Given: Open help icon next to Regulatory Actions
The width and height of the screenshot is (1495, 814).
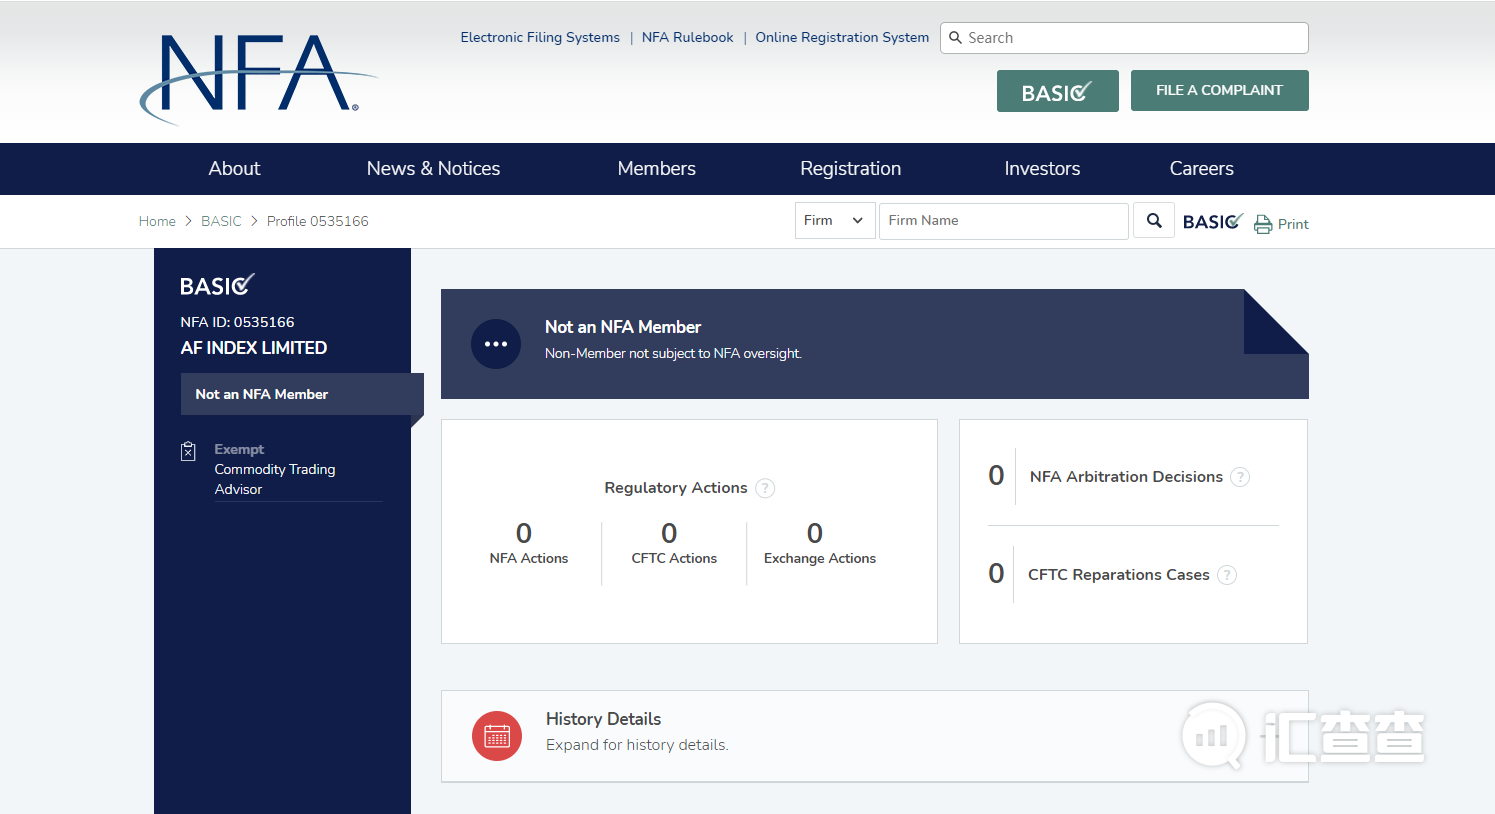Looking at the screenshot, I should [765, 488].
